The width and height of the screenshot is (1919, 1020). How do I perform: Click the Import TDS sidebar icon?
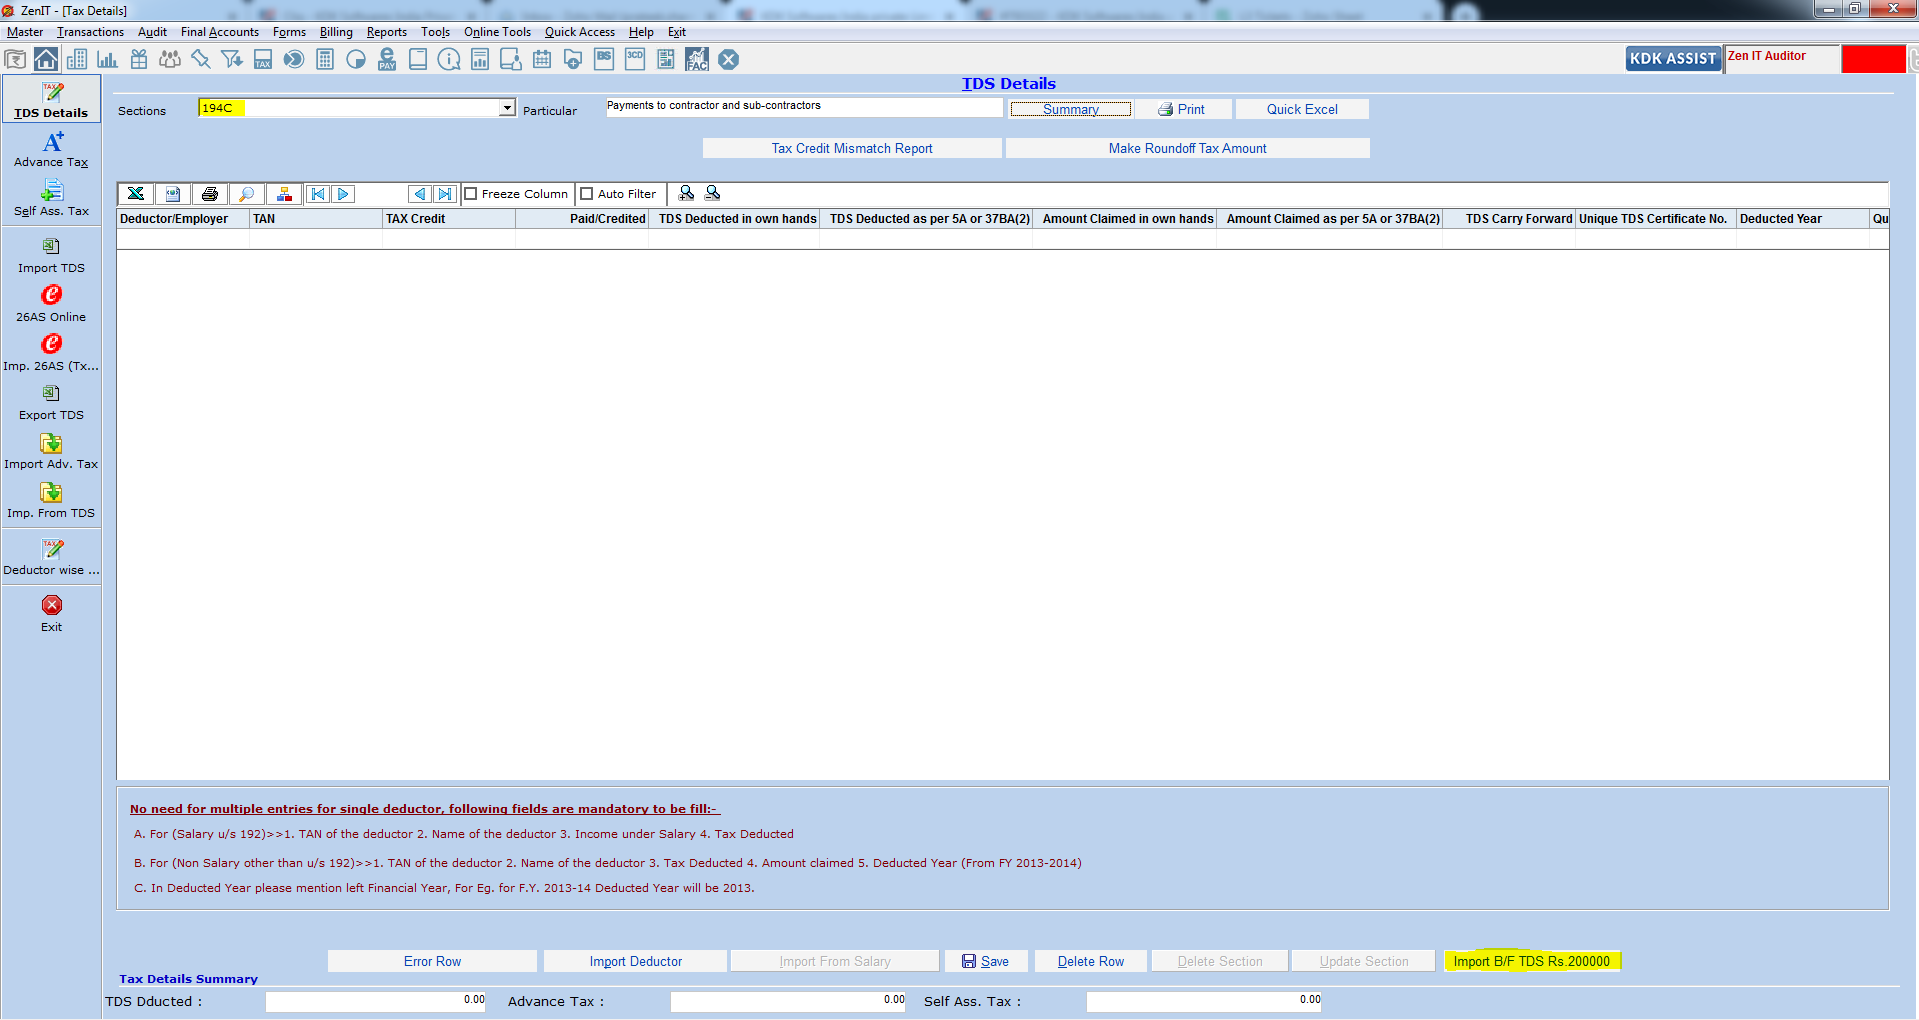tap(51, 246)
